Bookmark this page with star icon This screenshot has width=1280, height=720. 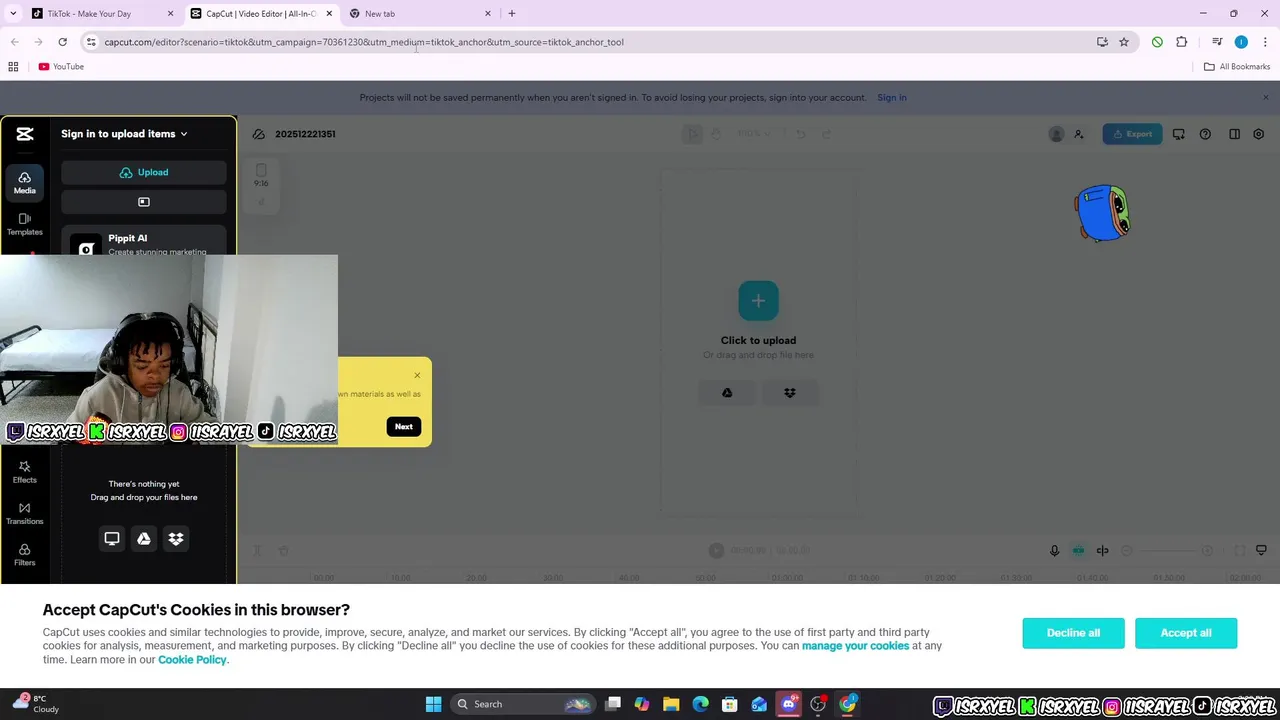(1124, 42)
